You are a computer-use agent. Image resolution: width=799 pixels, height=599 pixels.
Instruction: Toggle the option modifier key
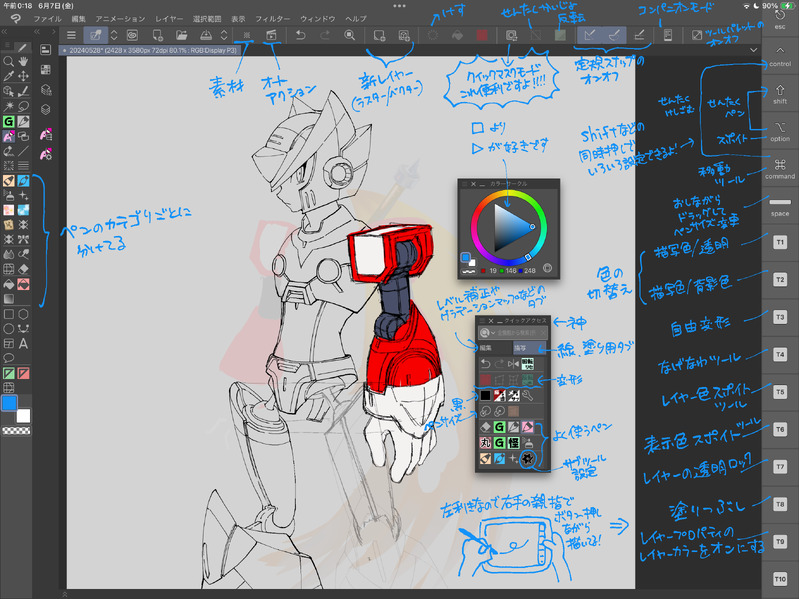[x=780, y=131]
